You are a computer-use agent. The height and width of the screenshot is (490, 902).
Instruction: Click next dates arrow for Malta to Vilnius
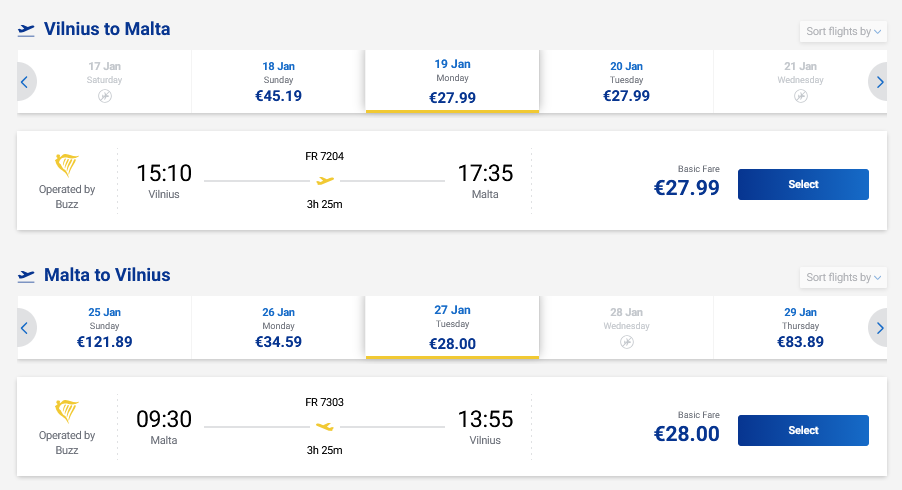pos(879,327)
